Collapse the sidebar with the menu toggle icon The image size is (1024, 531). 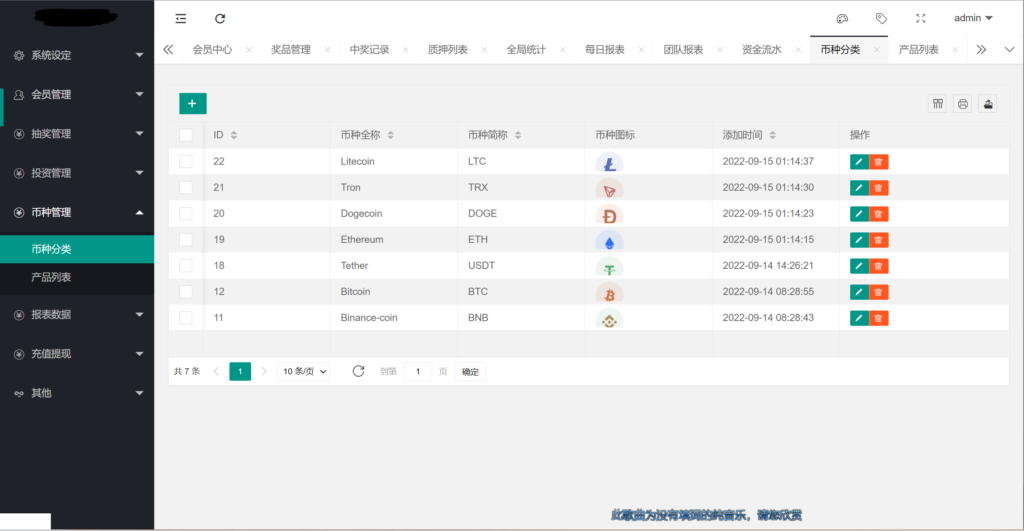click(x=180, y=18)
